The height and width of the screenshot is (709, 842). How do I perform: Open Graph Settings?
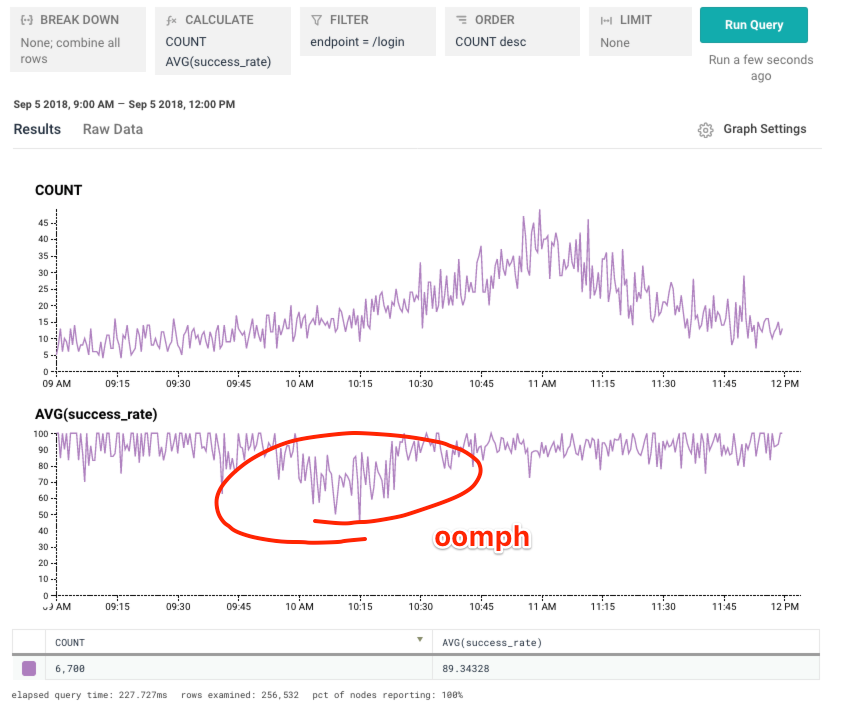point(752,129)
